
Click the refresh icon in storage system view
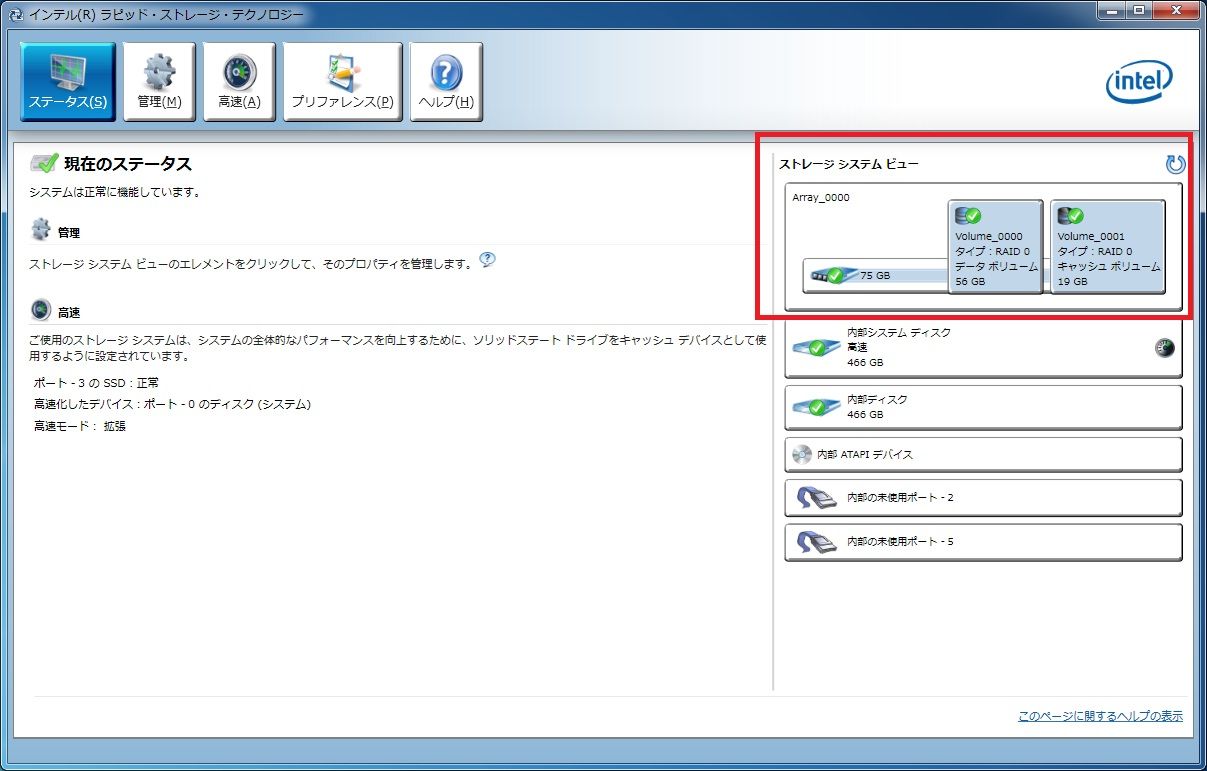[x=1175, y=164]
